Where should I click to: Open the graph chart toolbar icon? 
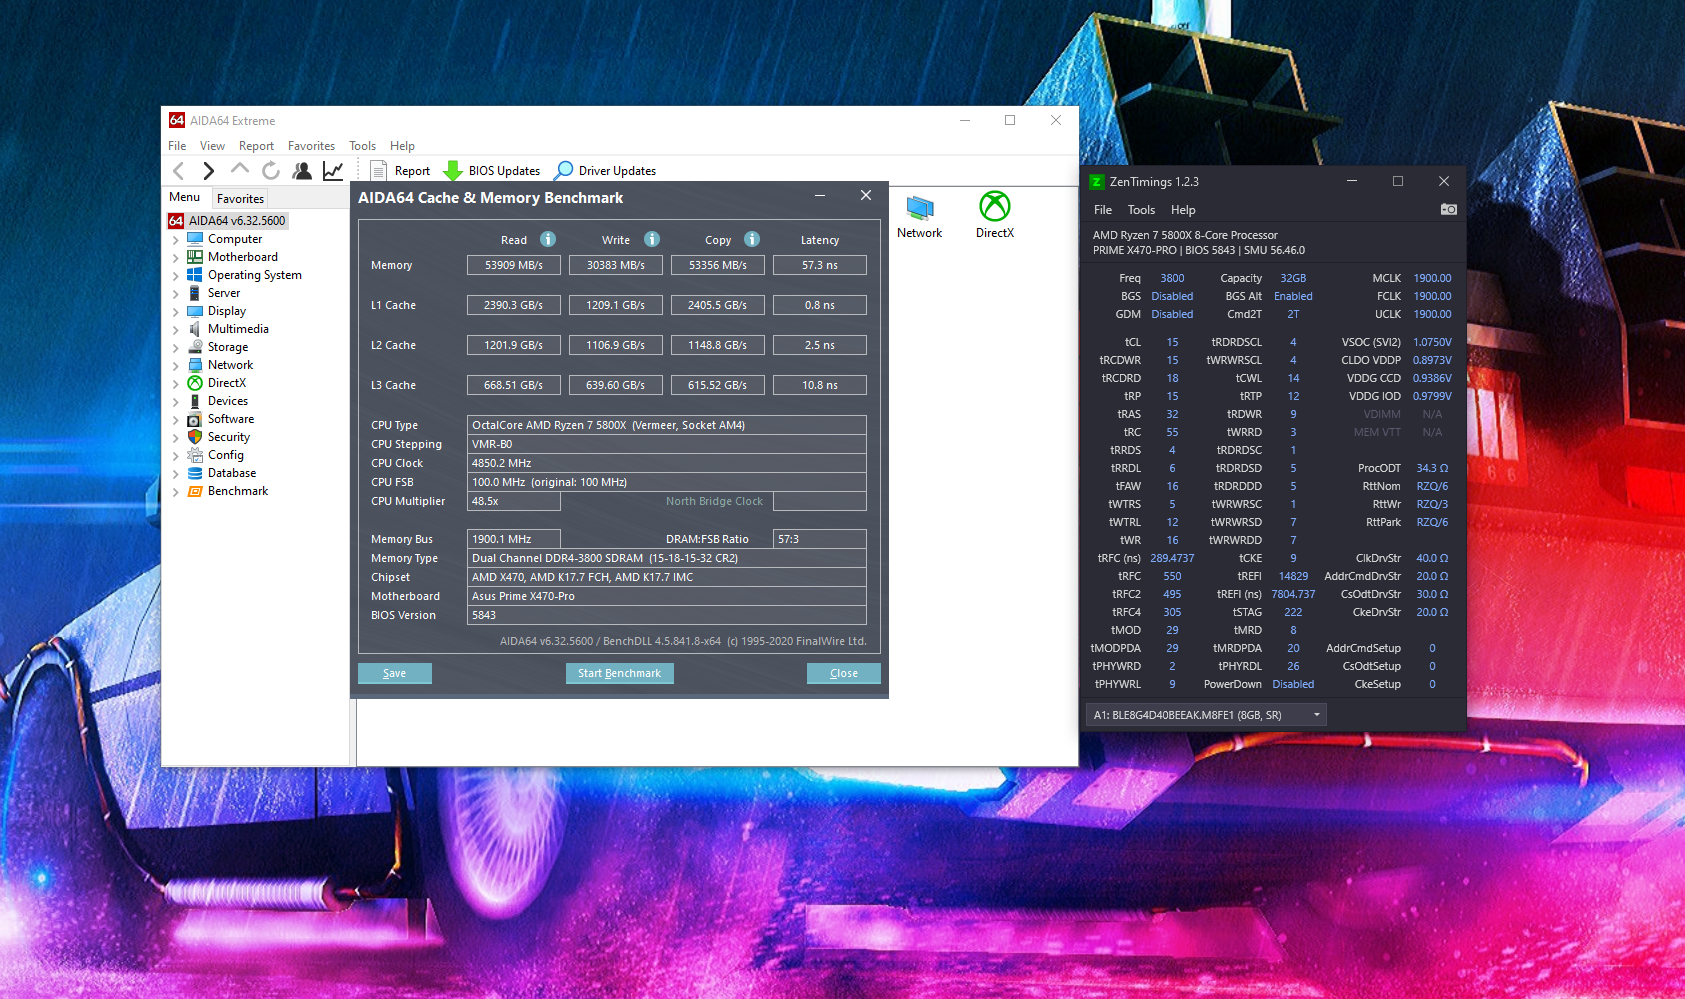(x=333, y=171)
